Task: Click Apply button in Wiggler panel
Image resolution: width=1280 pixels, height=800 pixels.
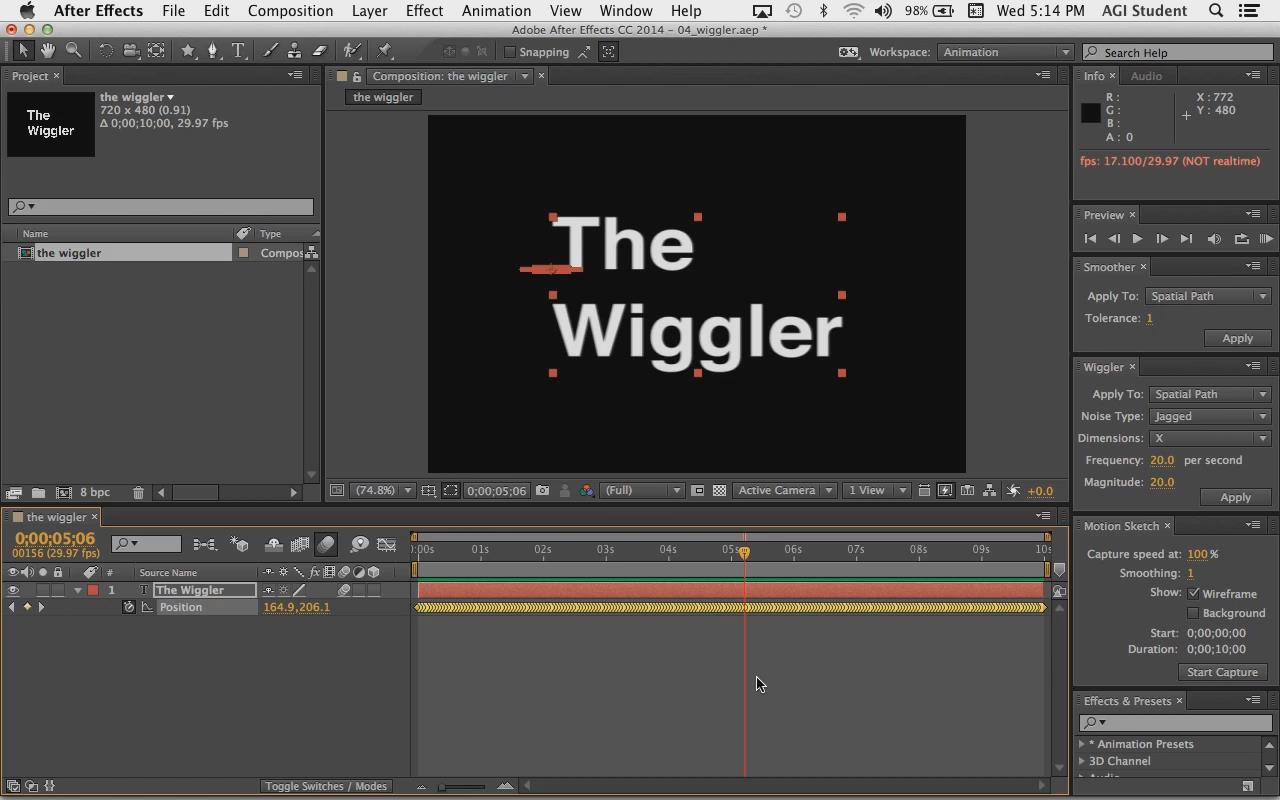Action: click(1235, 497)
